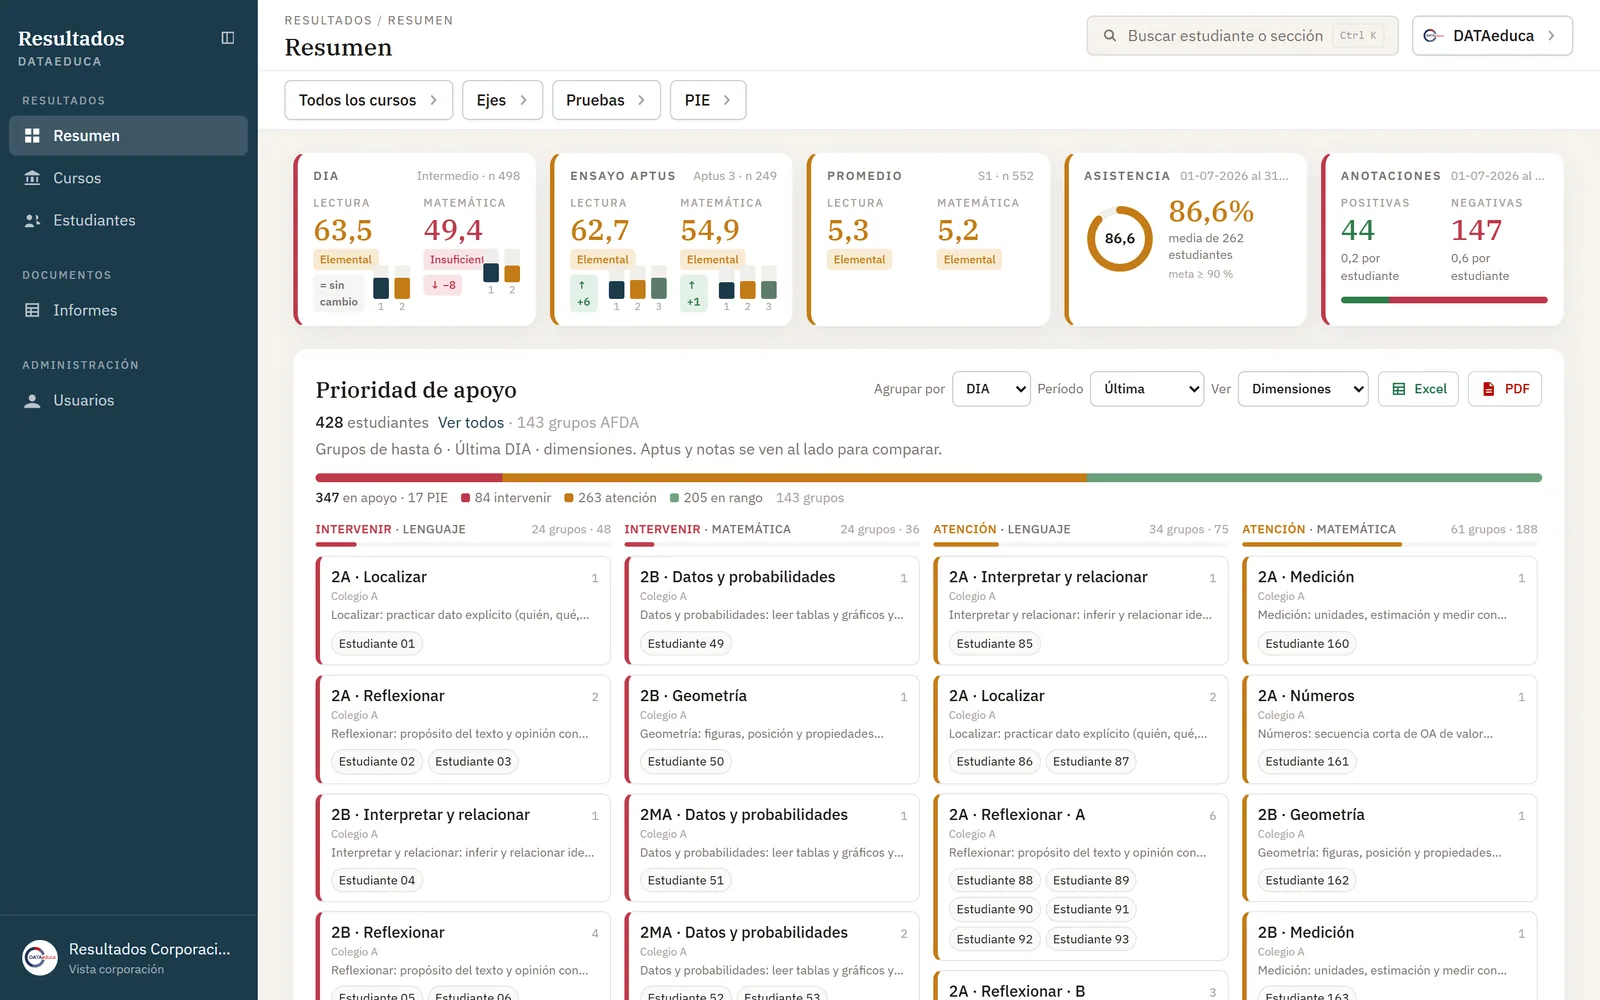Viewport: 1600px width, 1000px height.
Task: Click the corporation logo avatar in the sidebar footer
Action: pos(40,958)
